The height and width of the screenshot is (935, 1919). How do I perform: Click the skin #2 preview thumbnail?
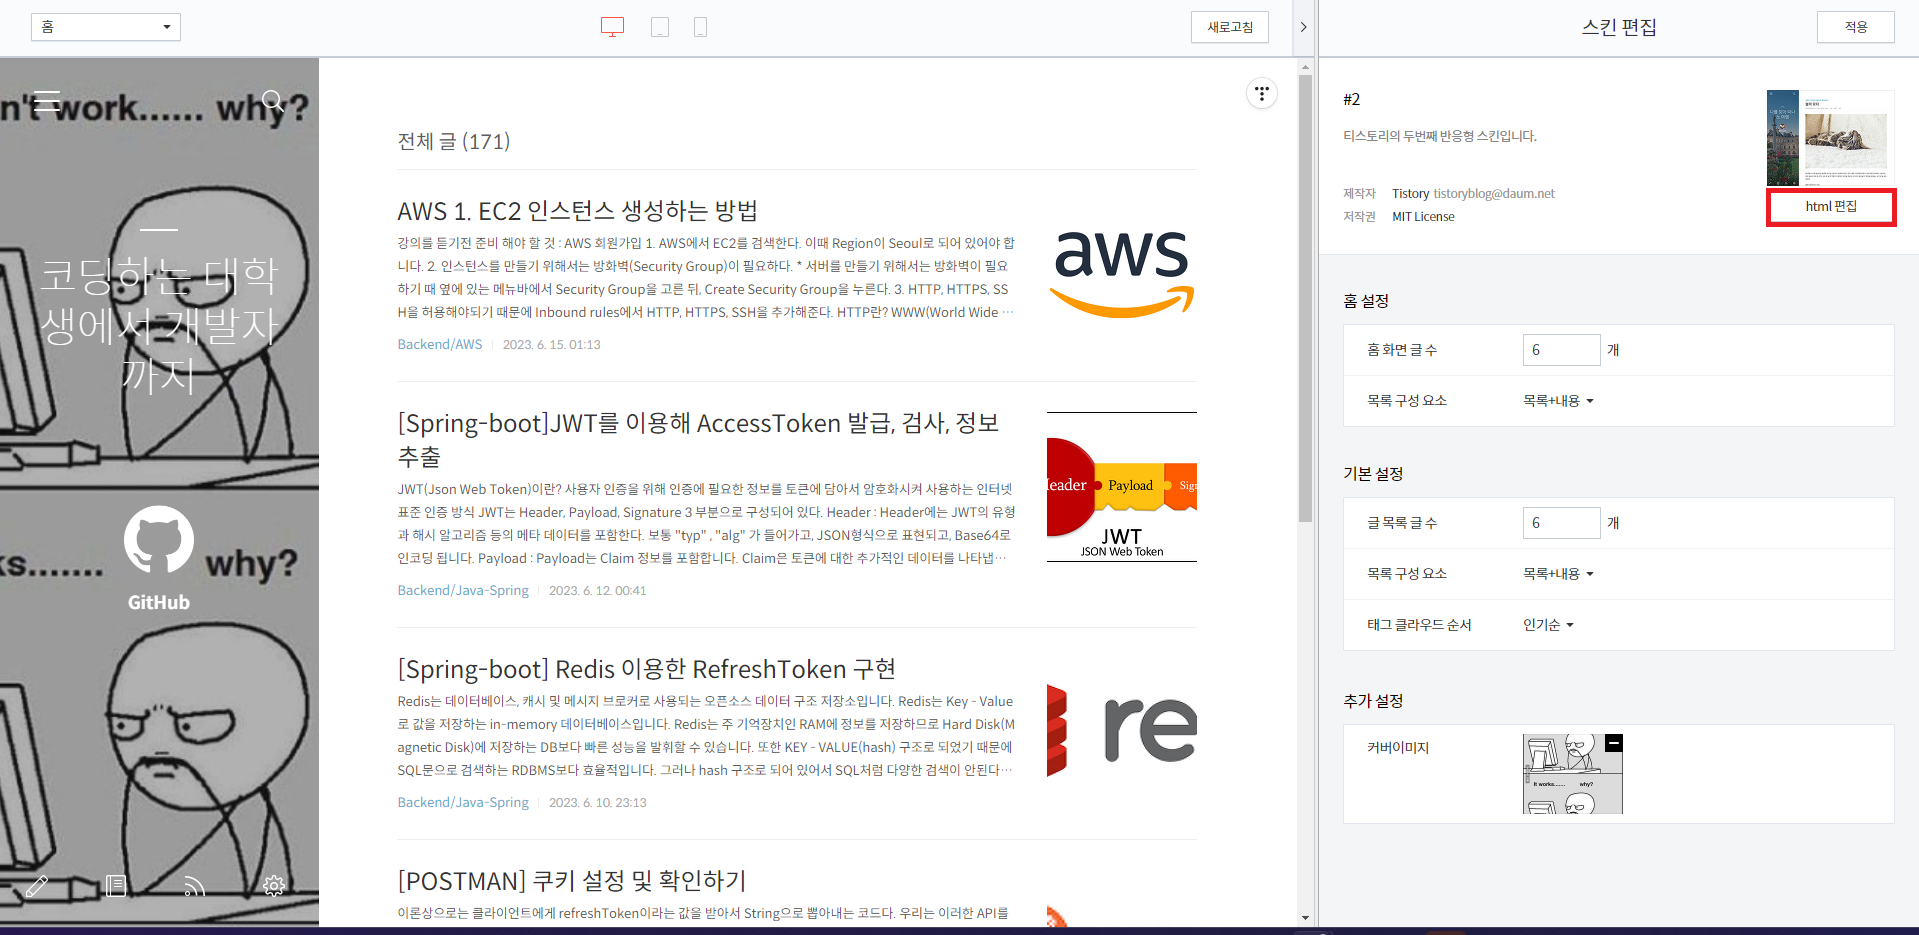[x=1830, y=138]
